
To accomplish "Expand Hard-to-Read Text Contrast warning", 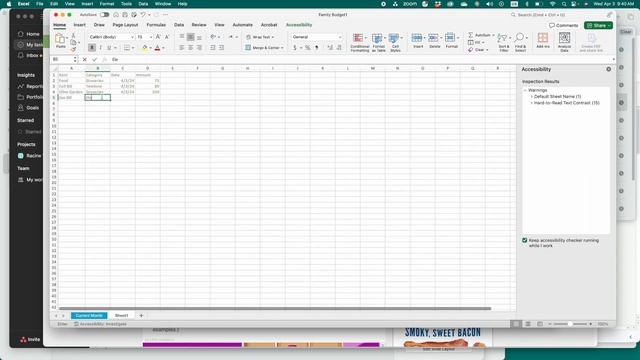I will click(x=531, y=103).
